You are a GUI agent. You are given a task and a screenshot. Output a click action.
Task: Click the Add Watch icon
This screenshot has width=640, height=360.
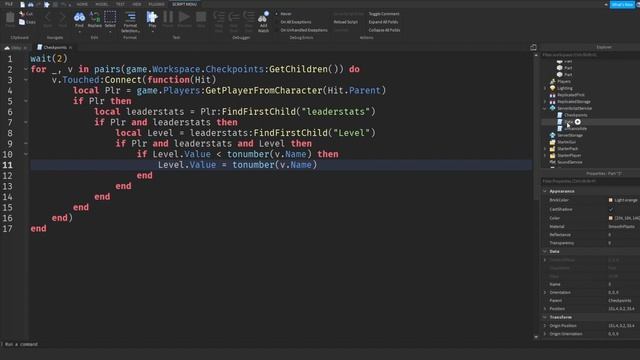pos(263,17)
